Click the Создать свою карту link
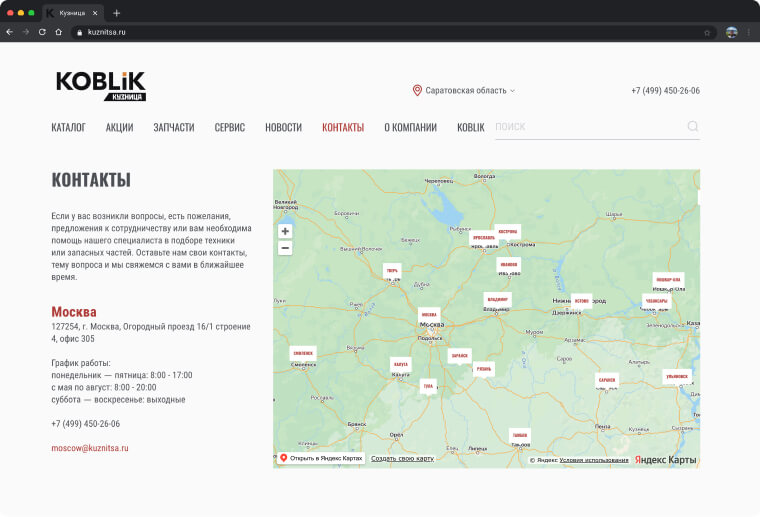Viewport: 760px width, 517px height. [402, 458]
